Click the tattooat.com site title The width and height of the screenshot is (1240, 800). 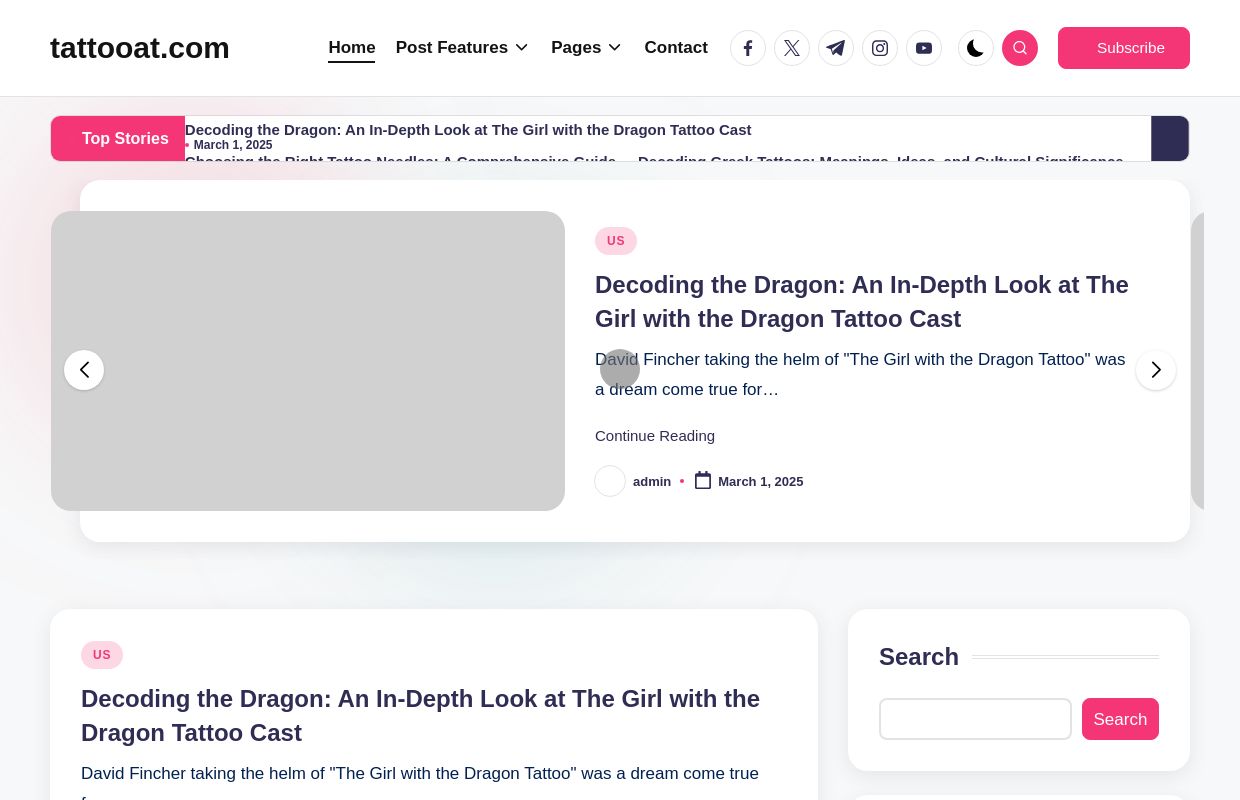(140, 48)
